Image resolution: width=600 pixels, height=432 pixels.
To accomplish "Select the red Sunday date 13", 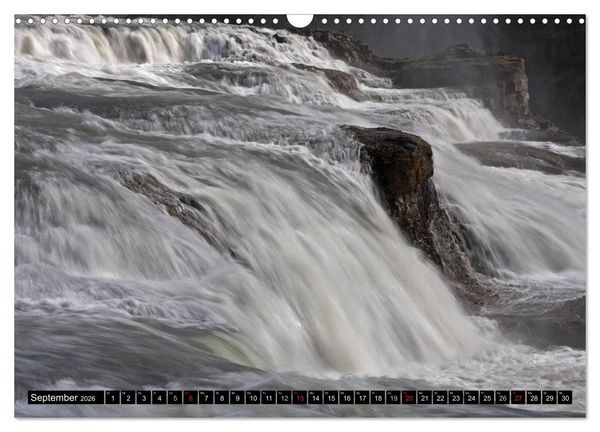I will 300,398.
